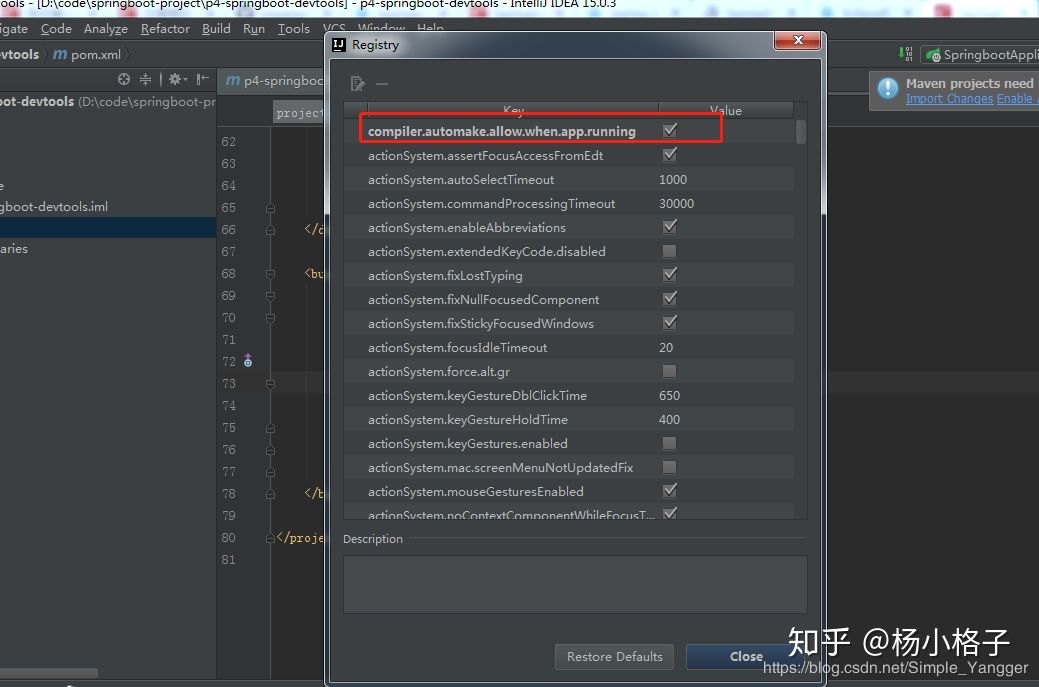
Task: Select the External Libraries node in Project tree
Action: pos(14,248)
